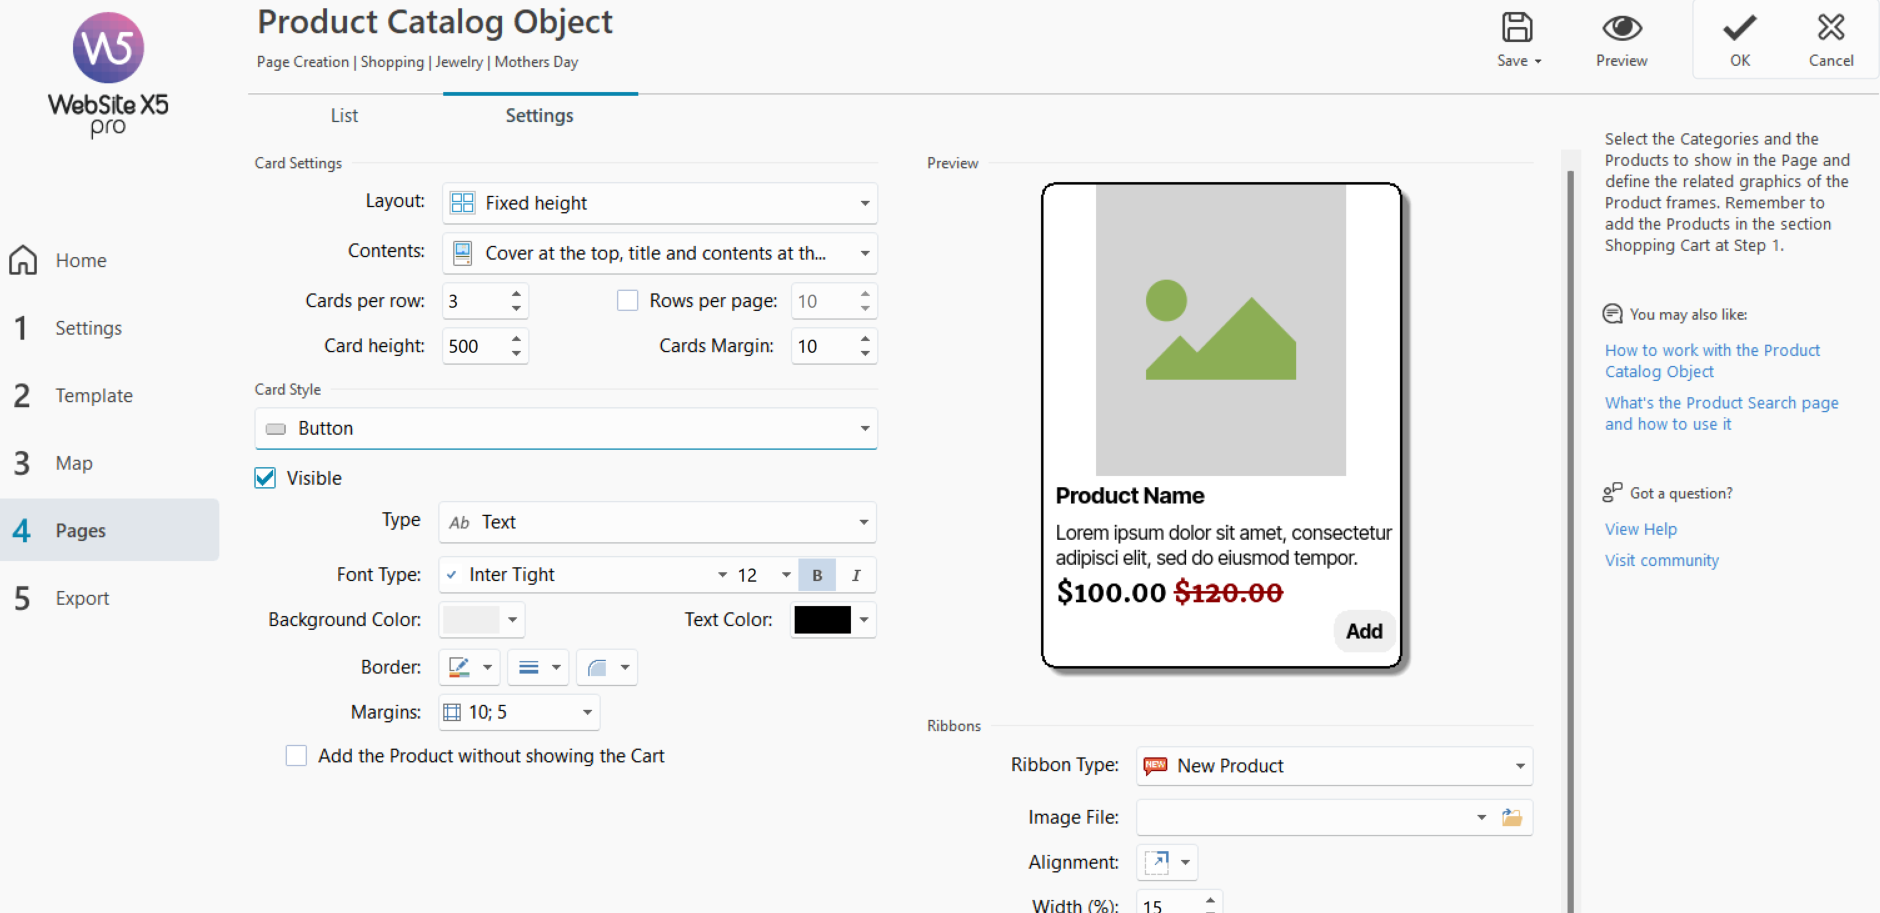
Task: Open the Template step in sidebar
Action: click(x=93, y=396)
